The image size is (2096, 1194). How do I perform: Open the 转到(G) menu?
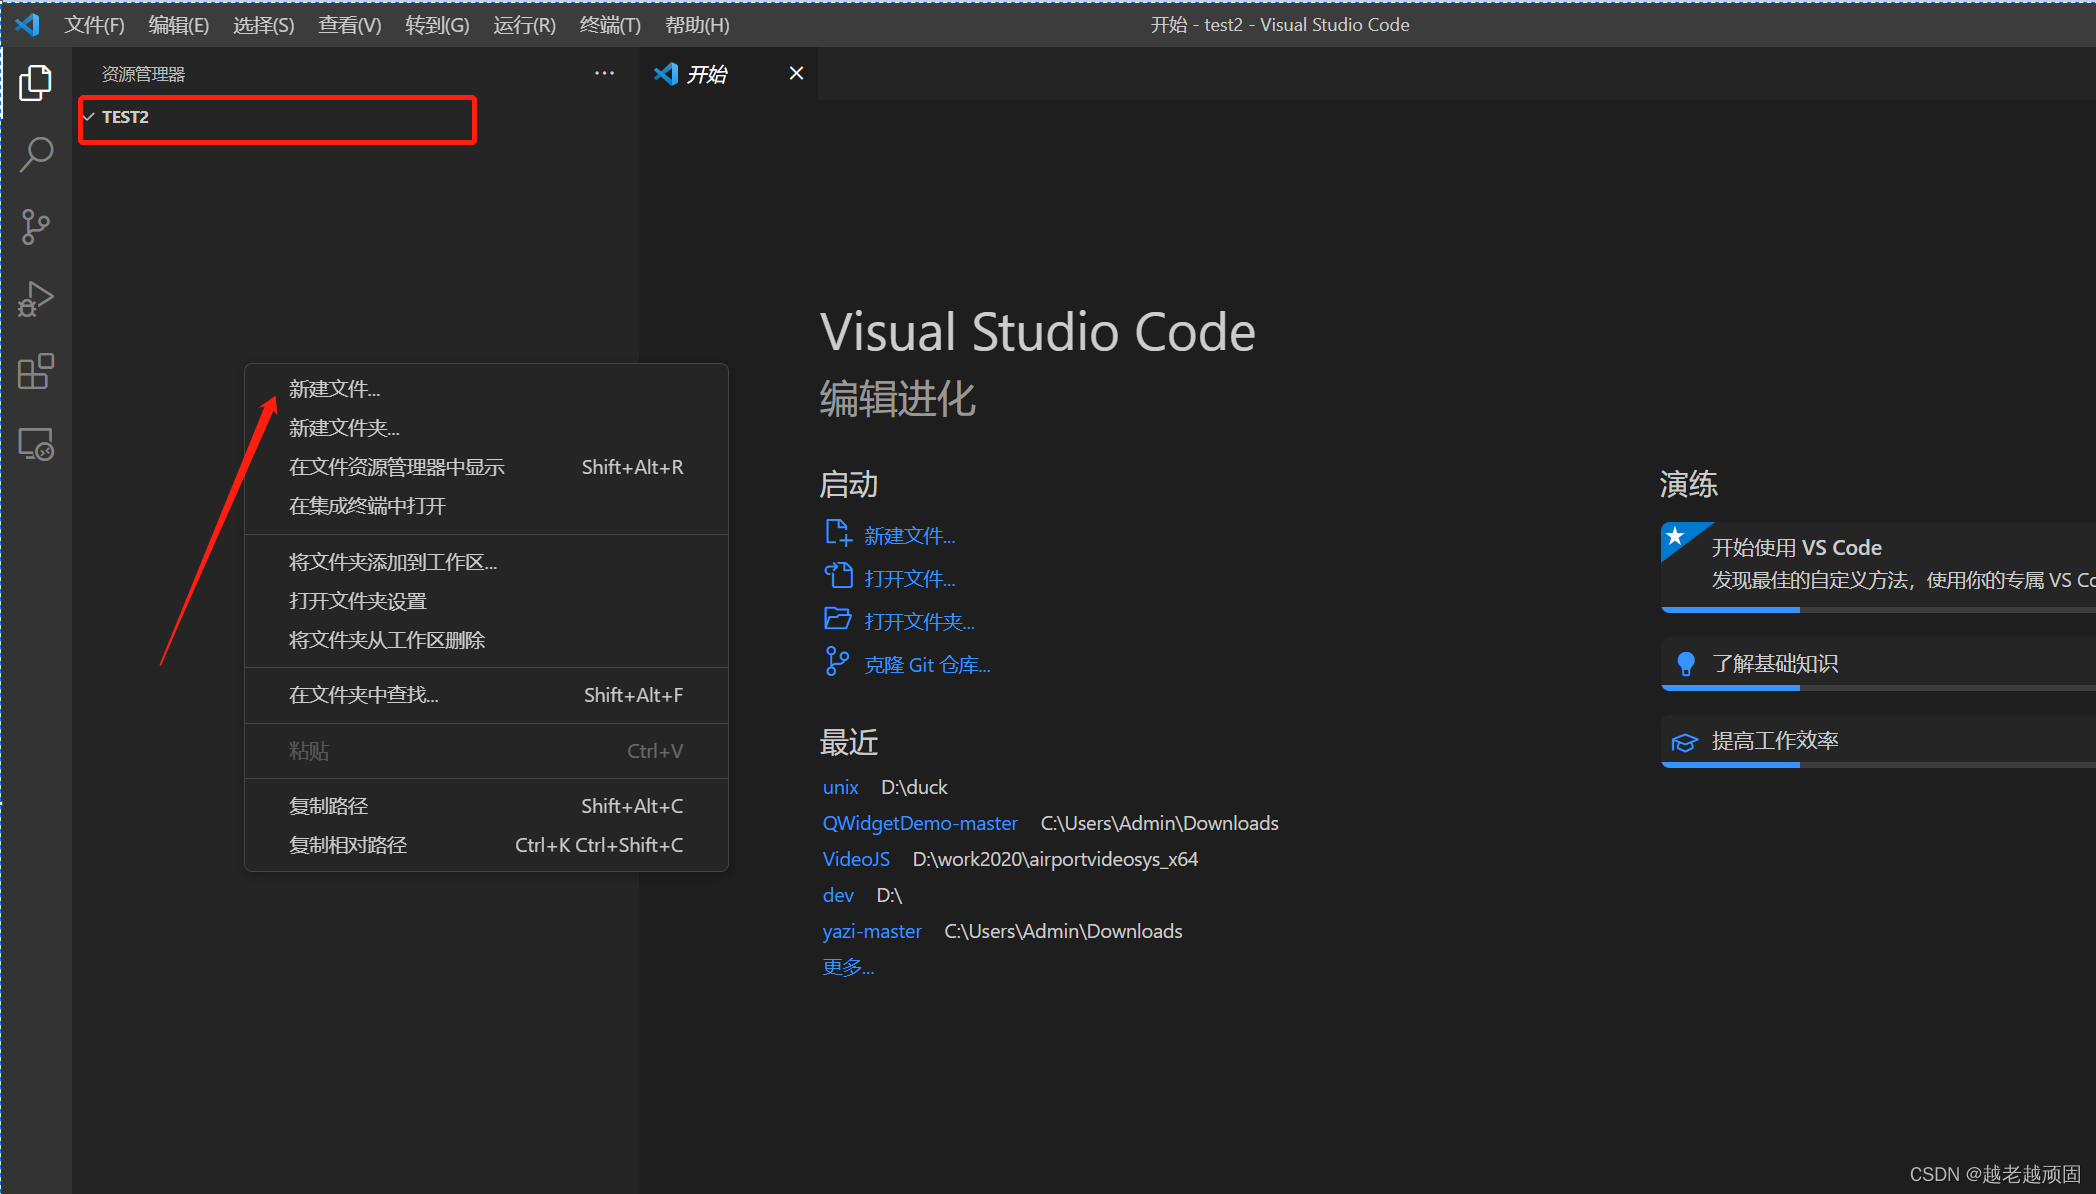click(x=437, y=25)
